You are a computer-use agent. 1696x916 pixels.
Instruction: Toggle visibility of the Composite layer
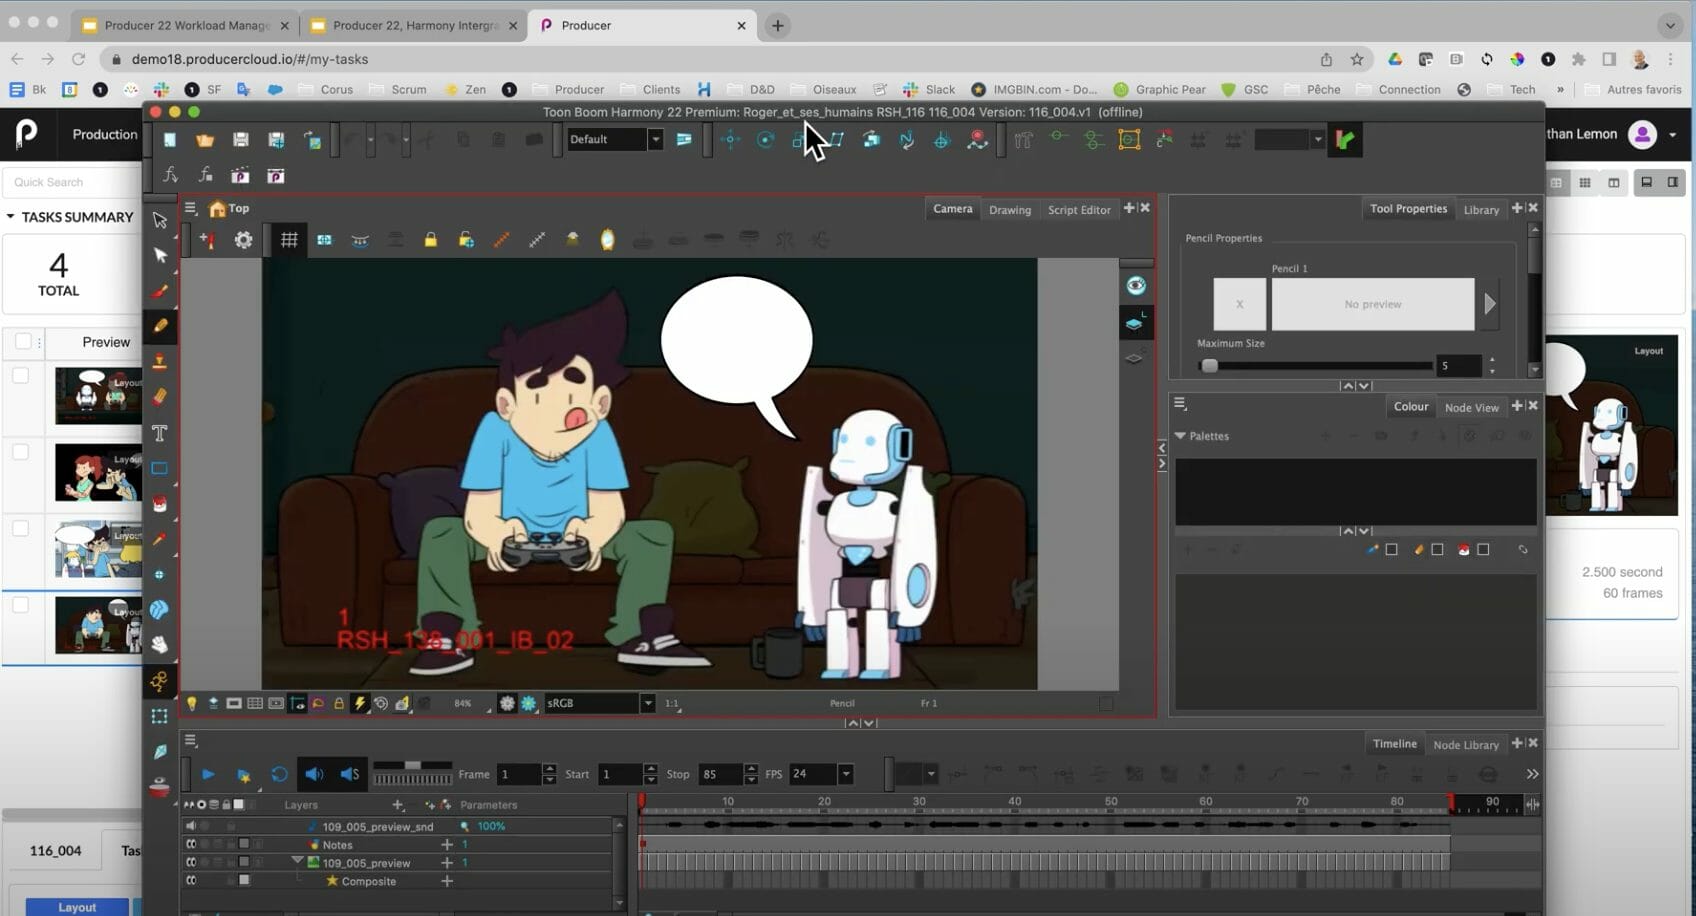pyautogui.click(x=190, y=880)
